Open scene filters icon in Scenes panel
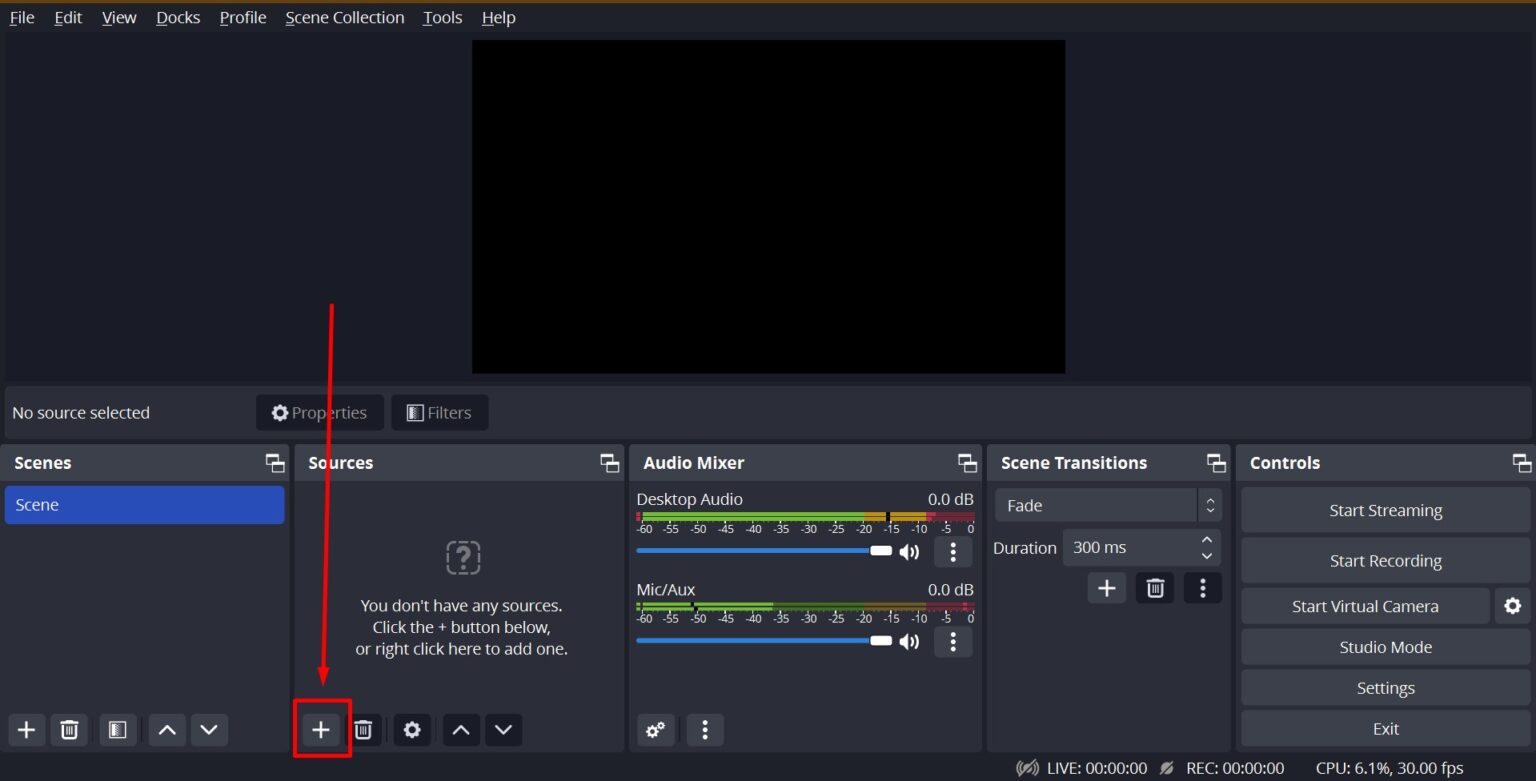 click(117, 730)
